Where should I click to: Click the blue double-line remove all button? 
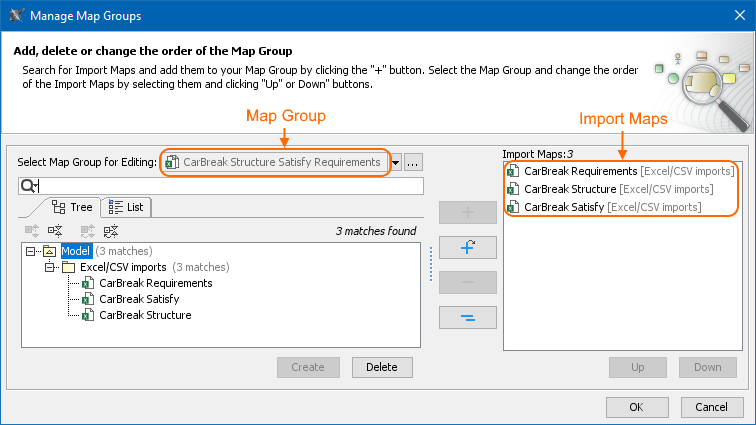[467, 317]
